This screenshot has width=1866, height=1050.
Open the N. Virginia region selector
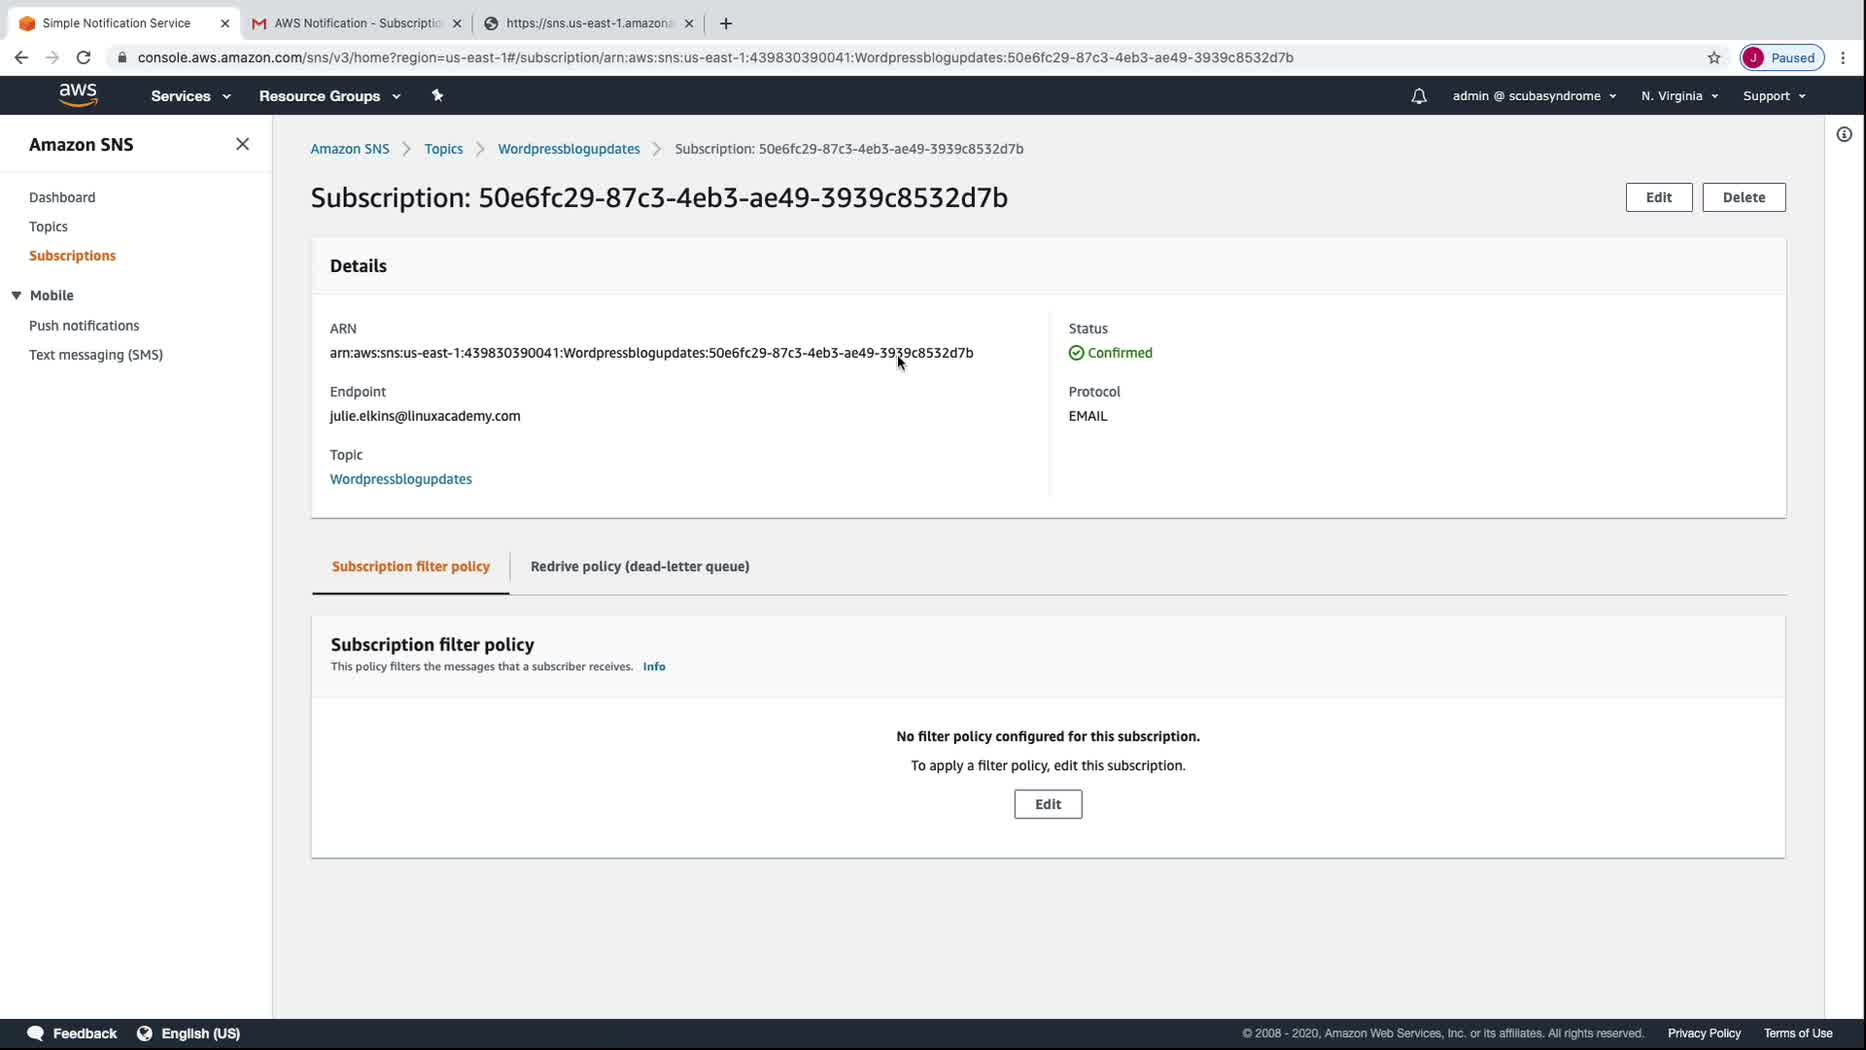coord(1679,96)
